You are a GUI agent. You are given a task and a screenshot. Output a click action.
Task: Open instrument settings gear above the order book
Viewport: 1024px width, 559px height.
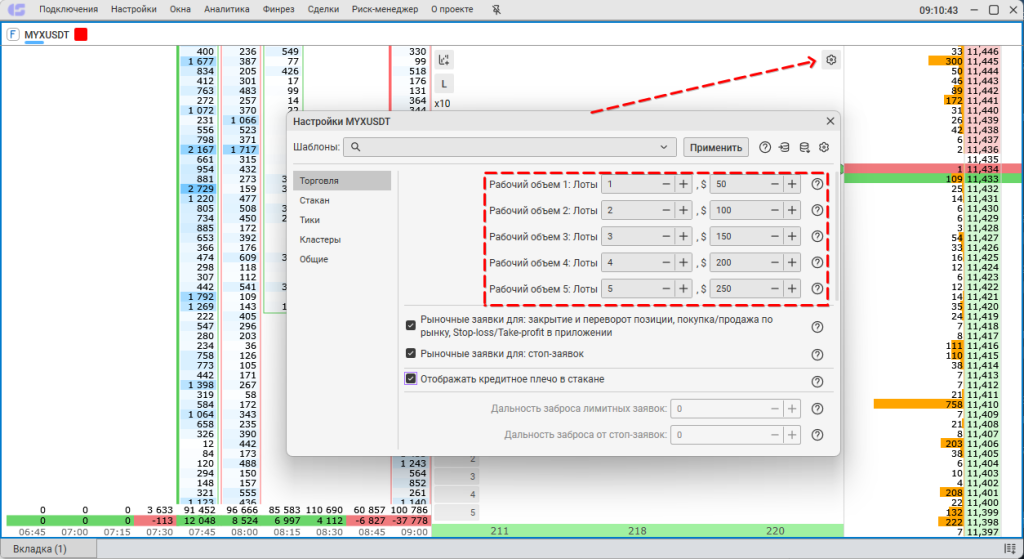click(831, 60)
